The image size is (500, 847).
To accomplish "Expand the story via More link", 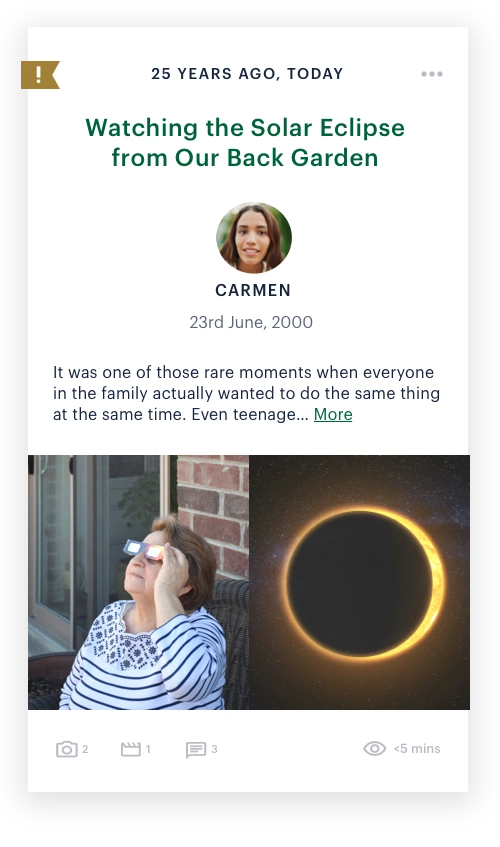I will click(333, 414).
